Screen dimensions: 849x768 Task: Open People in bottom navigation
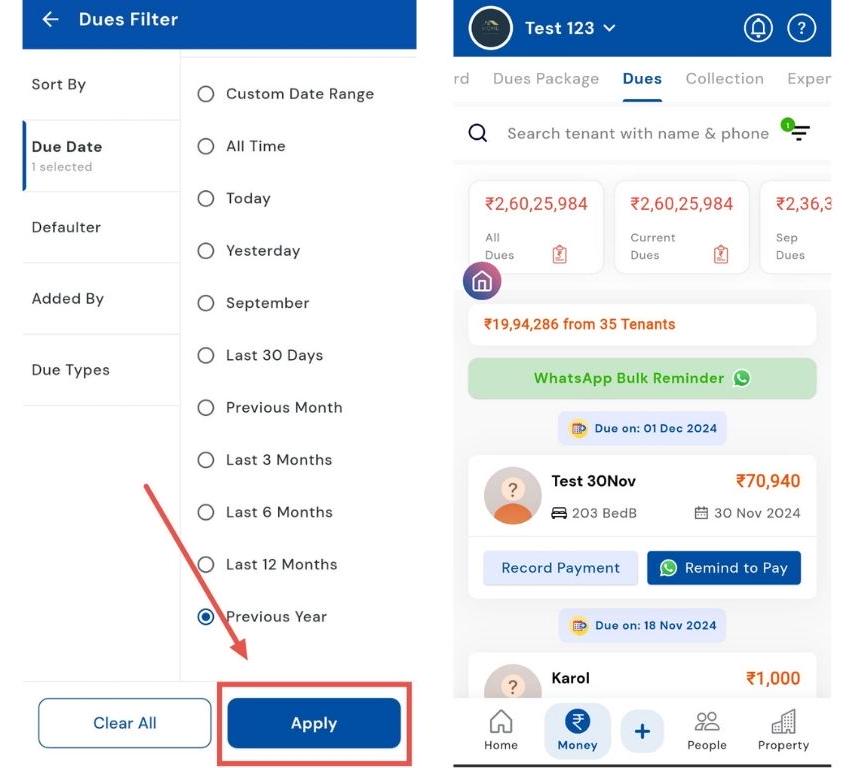[706, 729]
